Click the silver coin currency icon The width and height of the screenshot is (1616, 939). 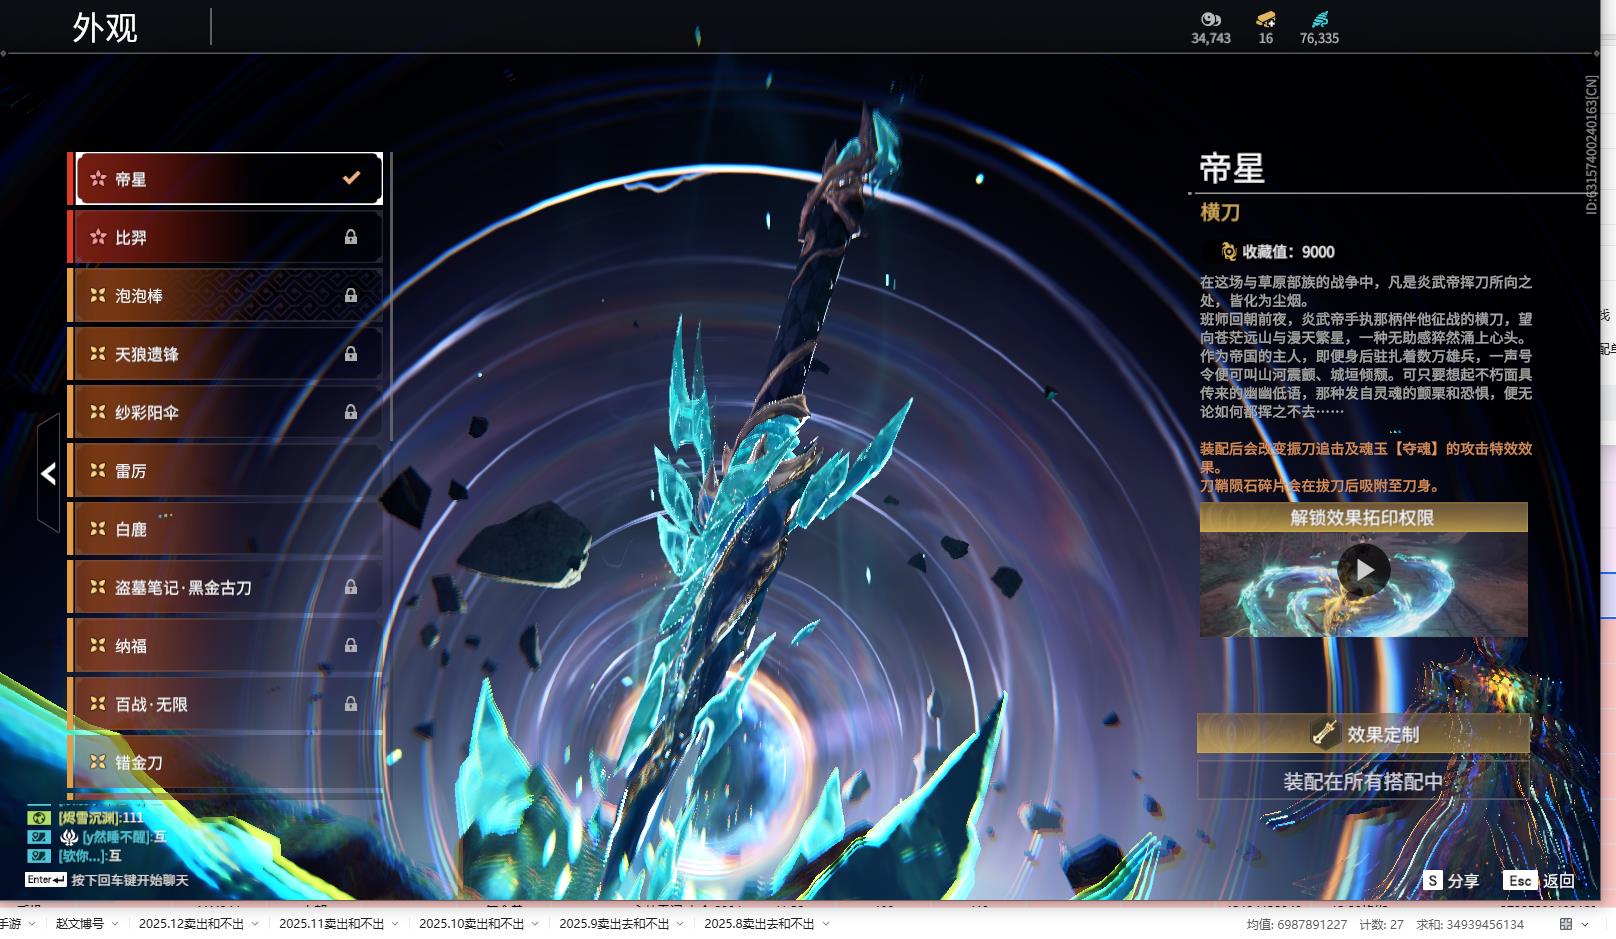1210,19
